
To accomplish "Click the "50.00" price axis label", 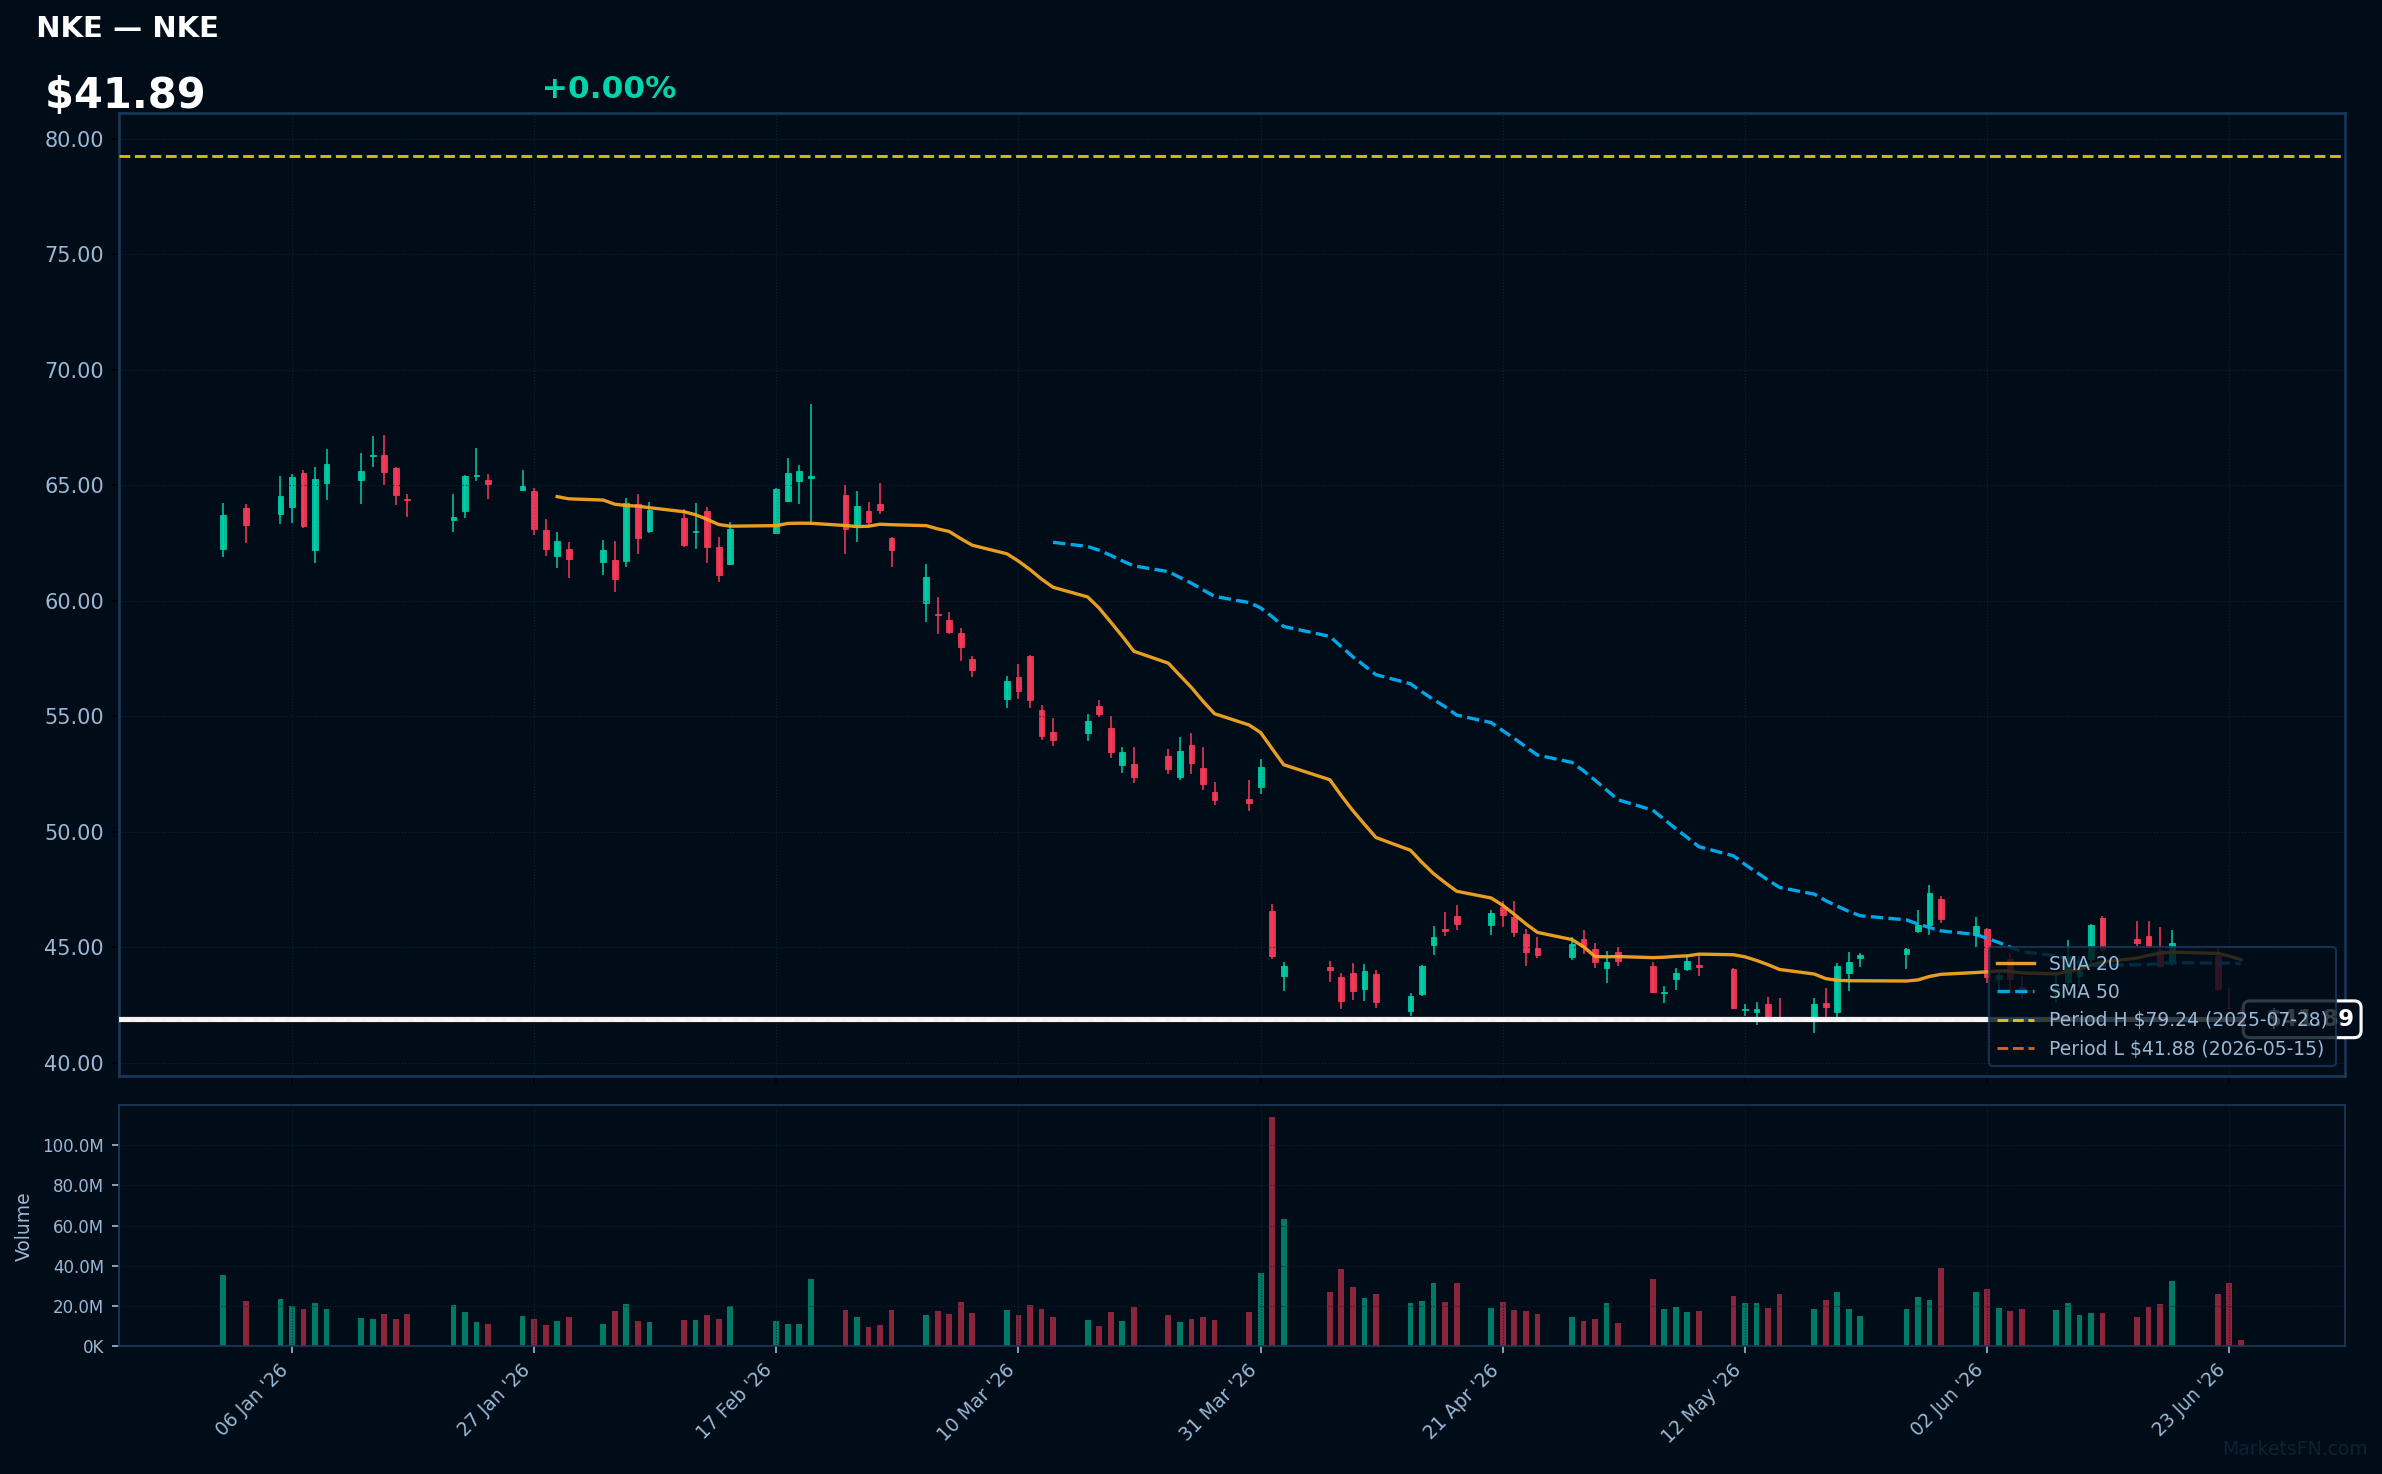I will tap(74, 833).
